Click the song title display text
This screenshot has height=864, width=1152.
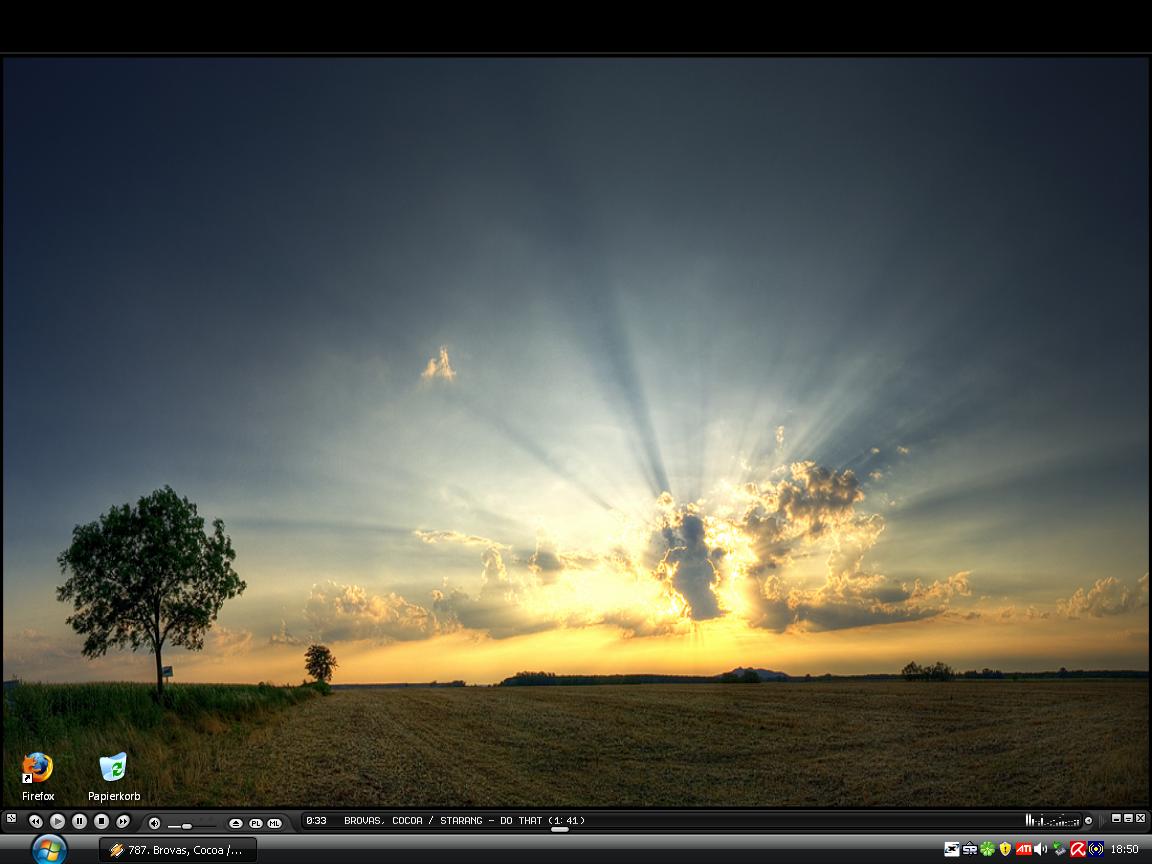pos(463,820)
